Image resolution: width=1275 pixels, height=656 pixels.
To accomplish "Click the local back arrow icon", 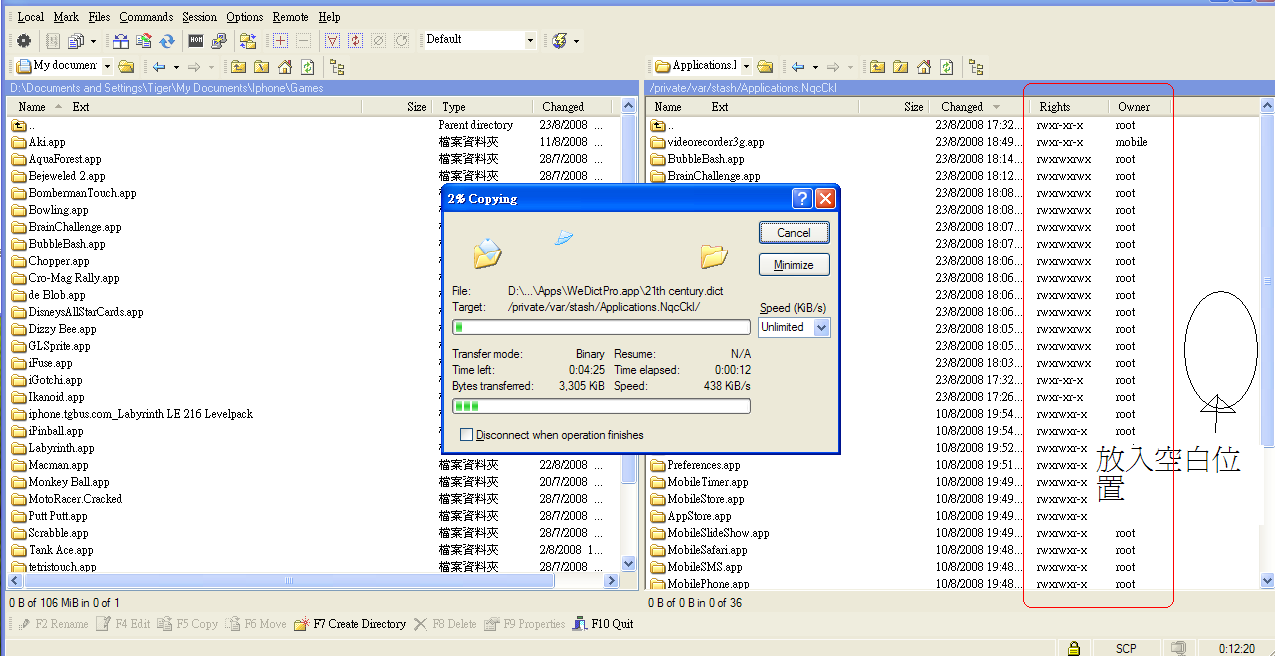I will (x=159, y=67).
